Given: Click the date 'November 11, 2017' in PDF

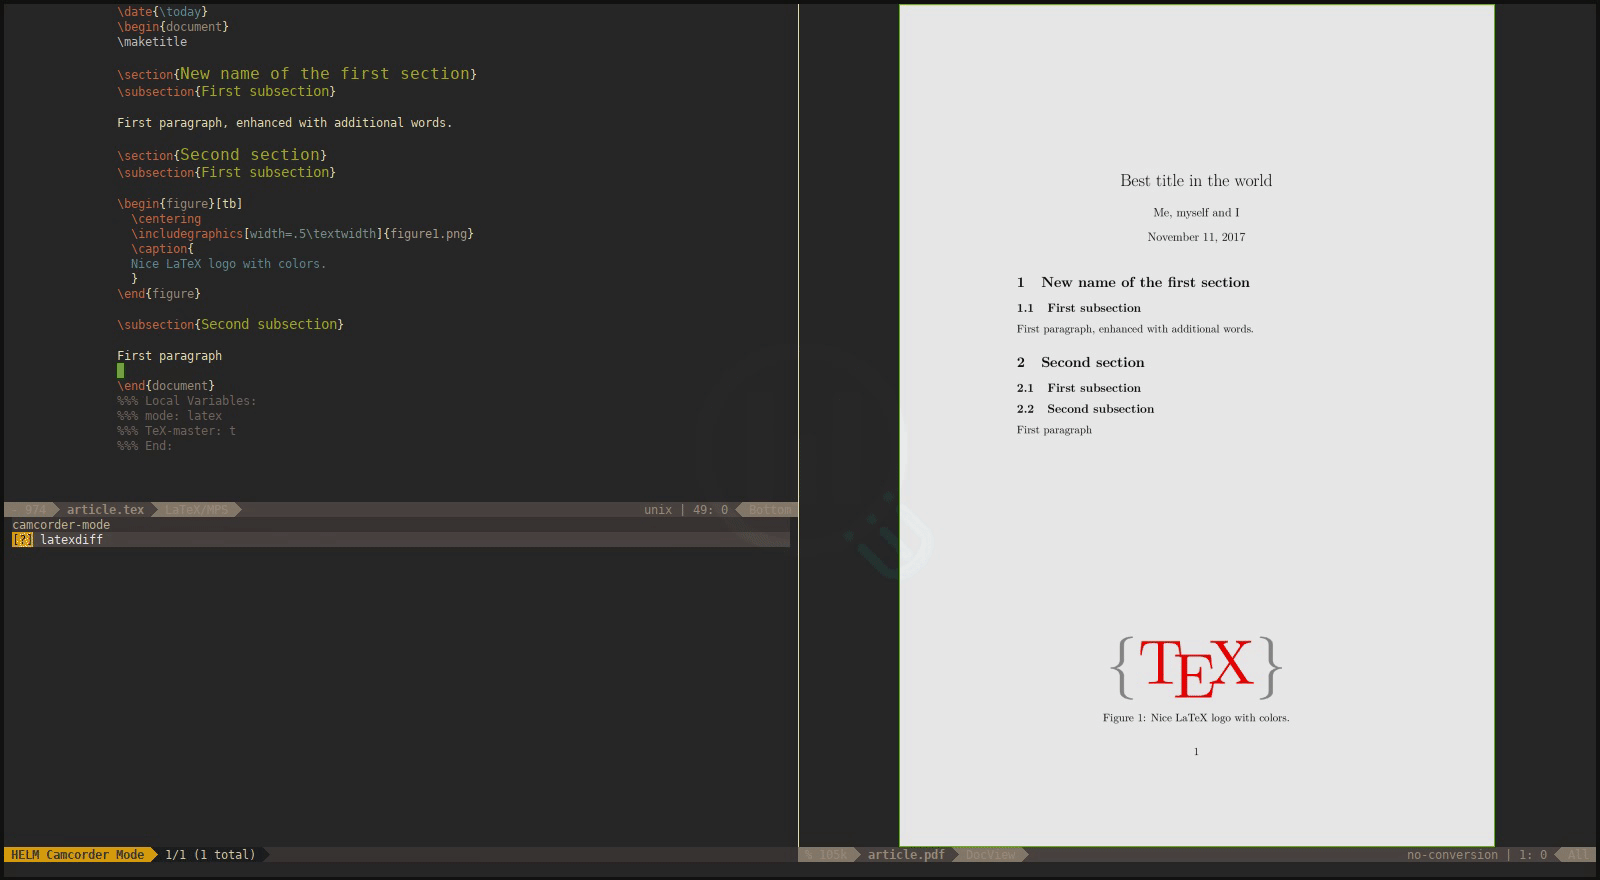Looking at the screenshot, I should click(1196, 237).
